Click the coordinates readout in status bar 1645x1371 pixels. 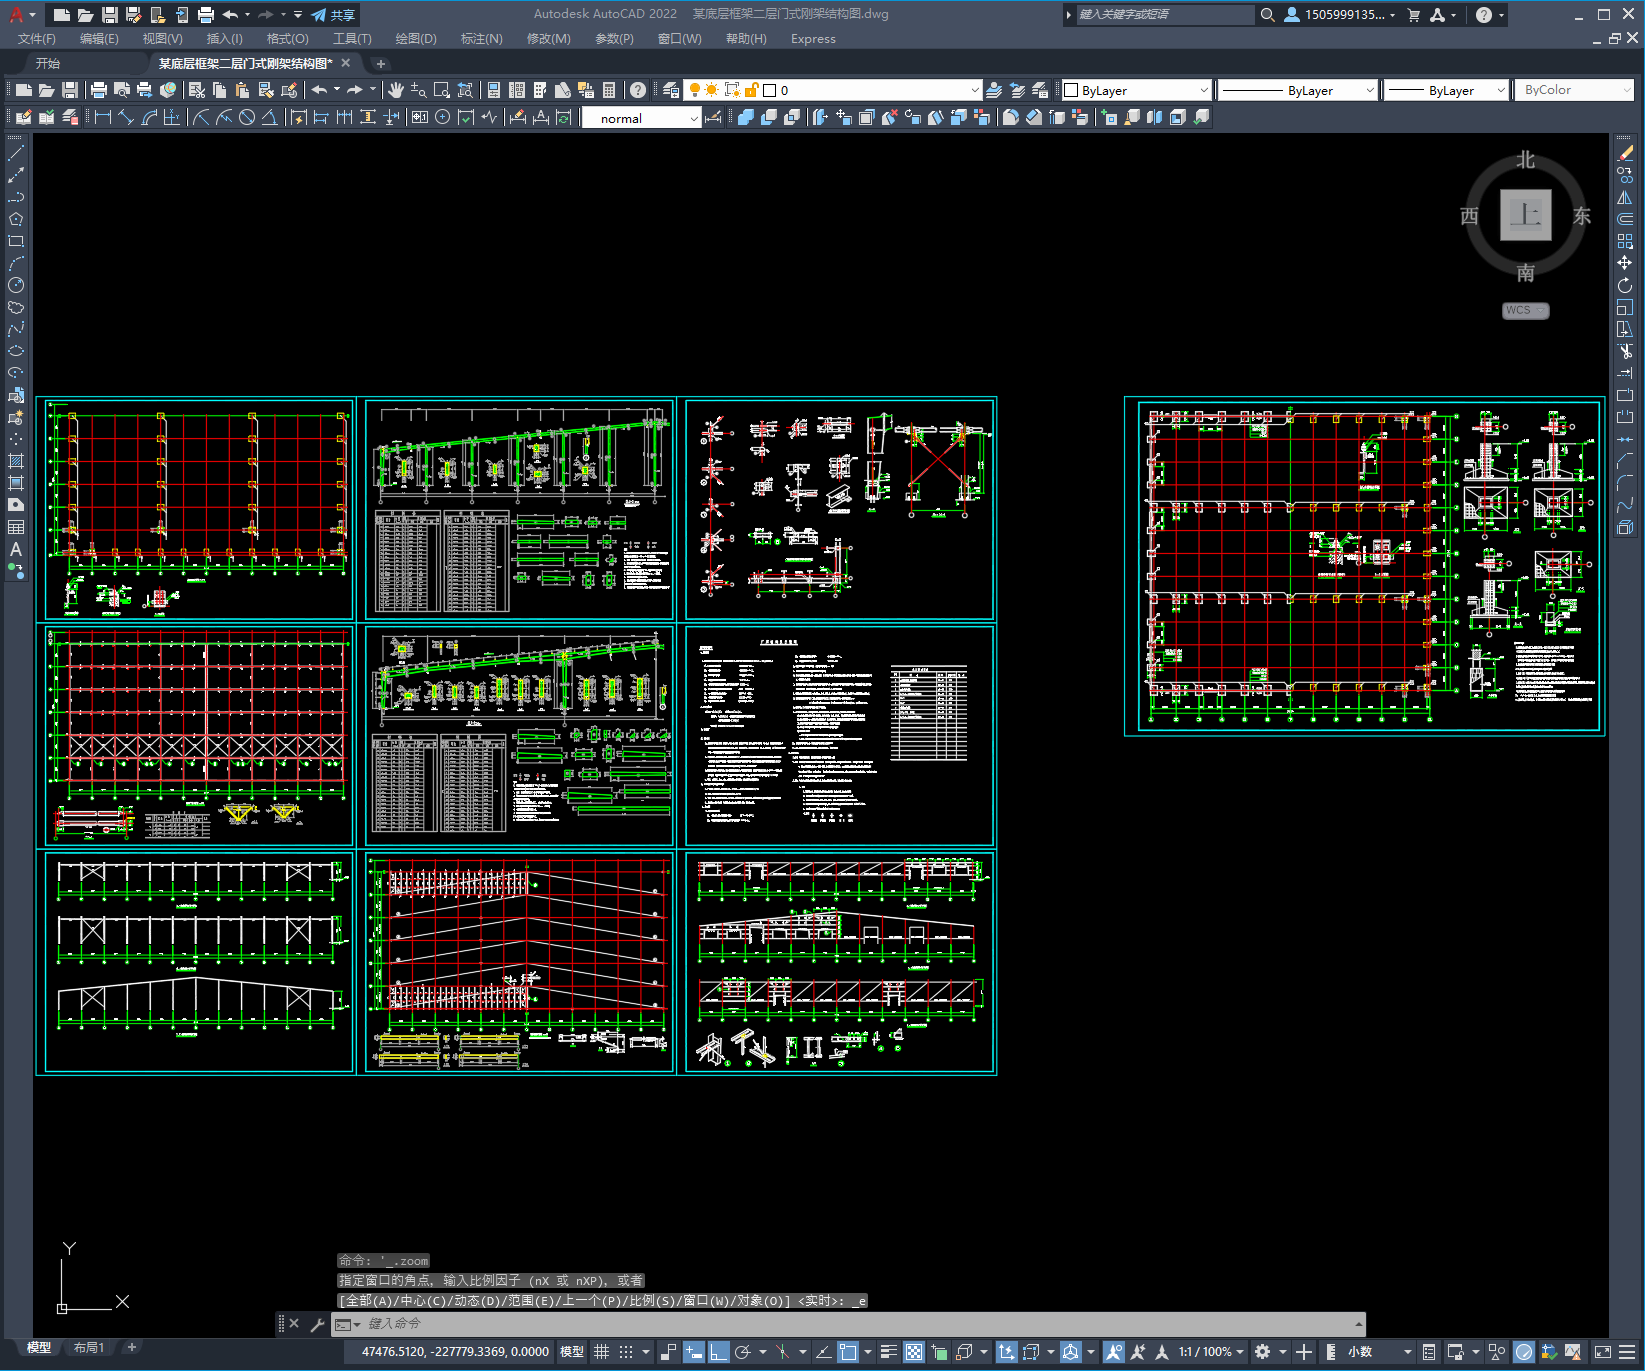pos(455,1352)
